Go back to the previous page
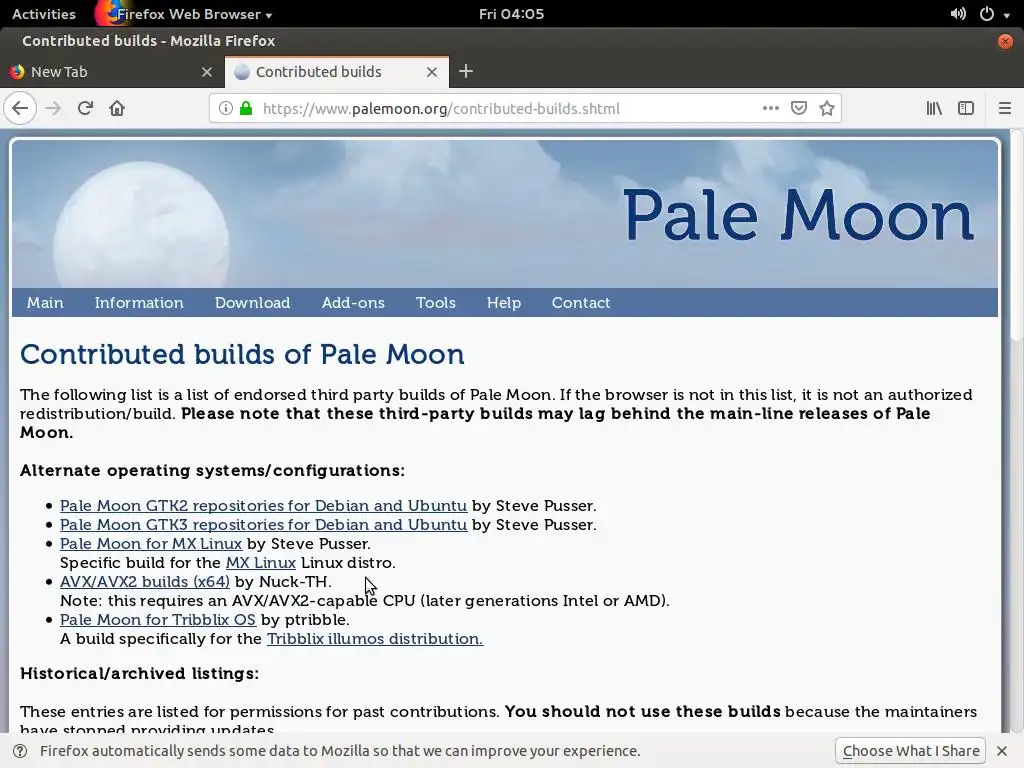The width and height of the screenshot is (1024, 768). (20, 108)
